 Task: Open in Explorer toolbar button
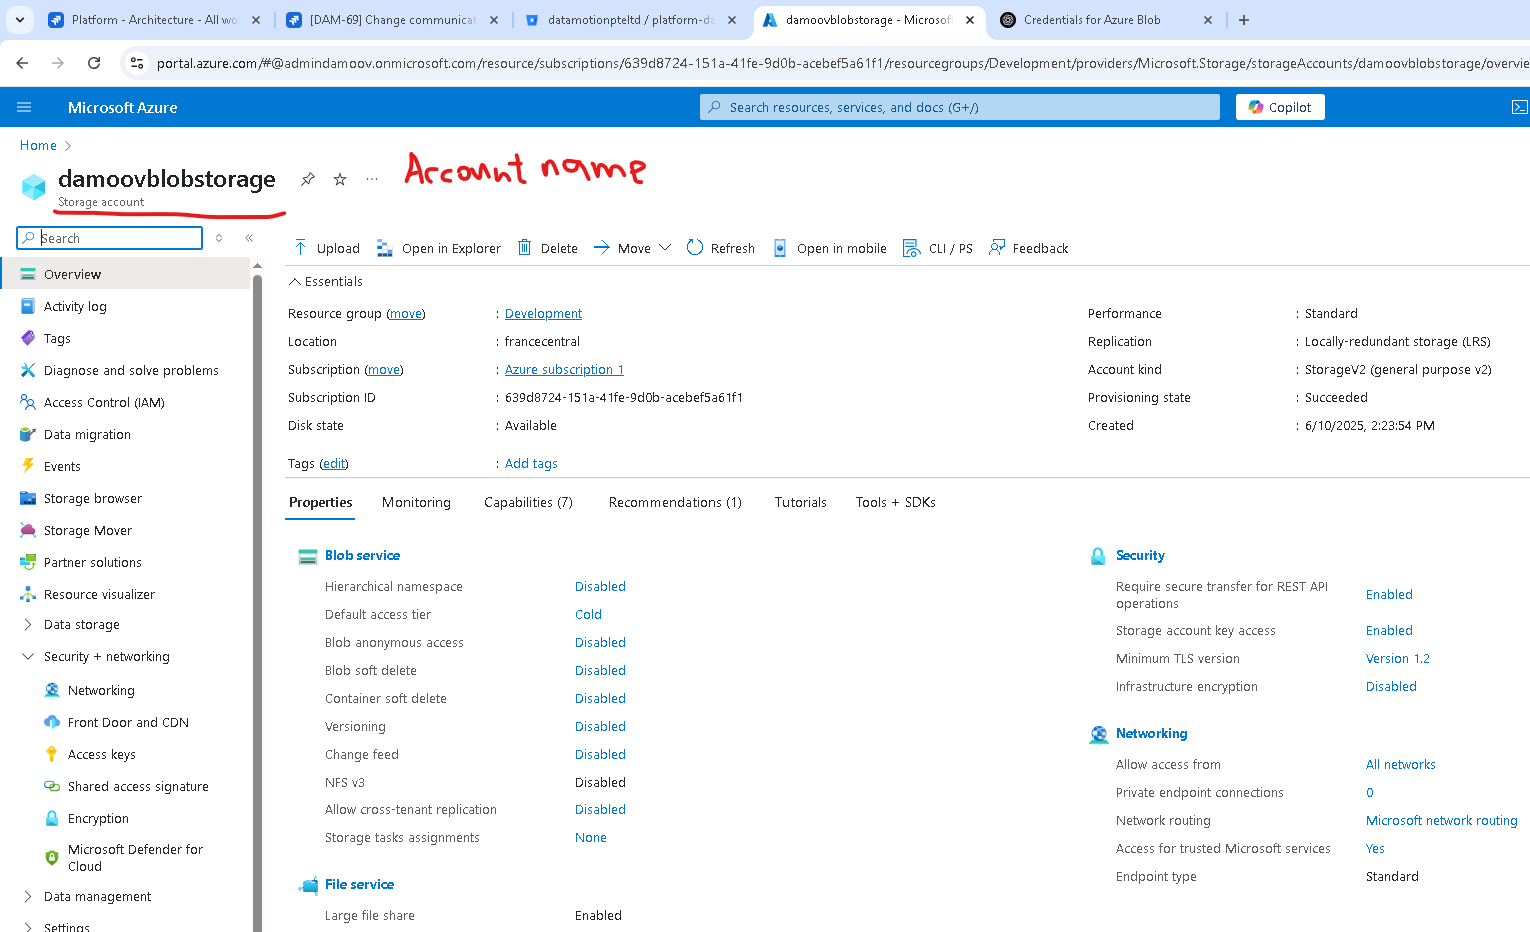tap(439, 248)
